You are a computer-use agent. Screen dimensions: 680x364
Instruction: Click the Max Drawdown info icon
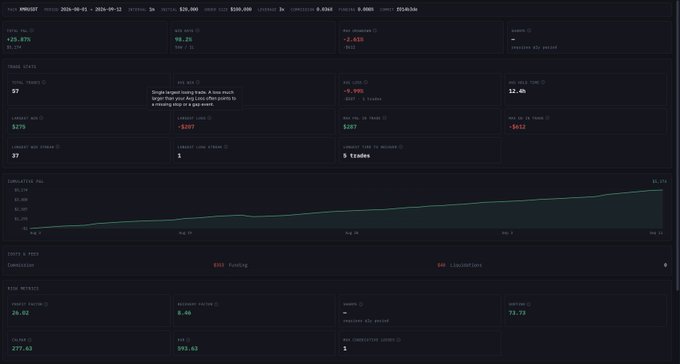(x=375, y=31)
